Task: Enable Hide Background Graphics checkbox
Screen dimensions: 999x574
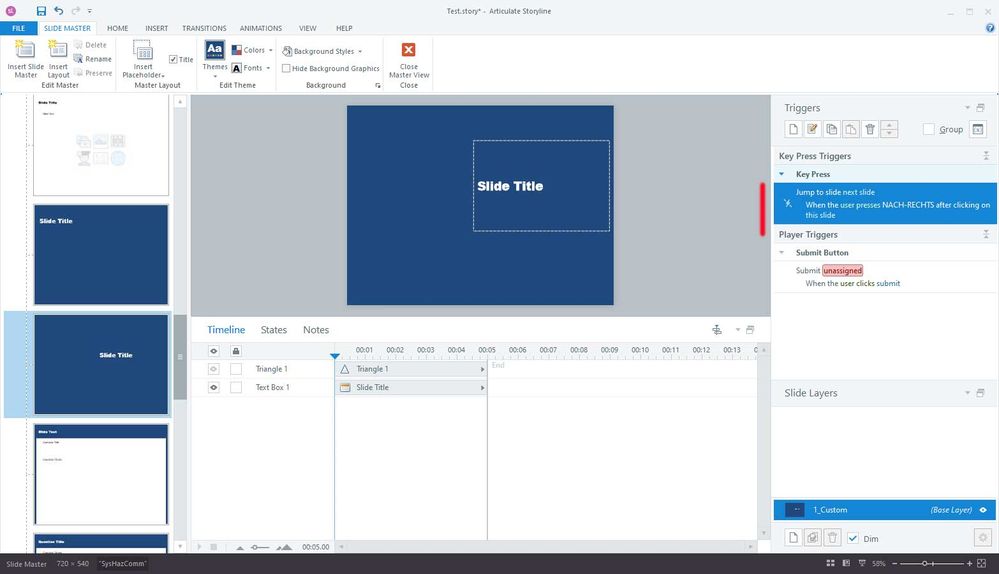Action: [x=287, y=69]
